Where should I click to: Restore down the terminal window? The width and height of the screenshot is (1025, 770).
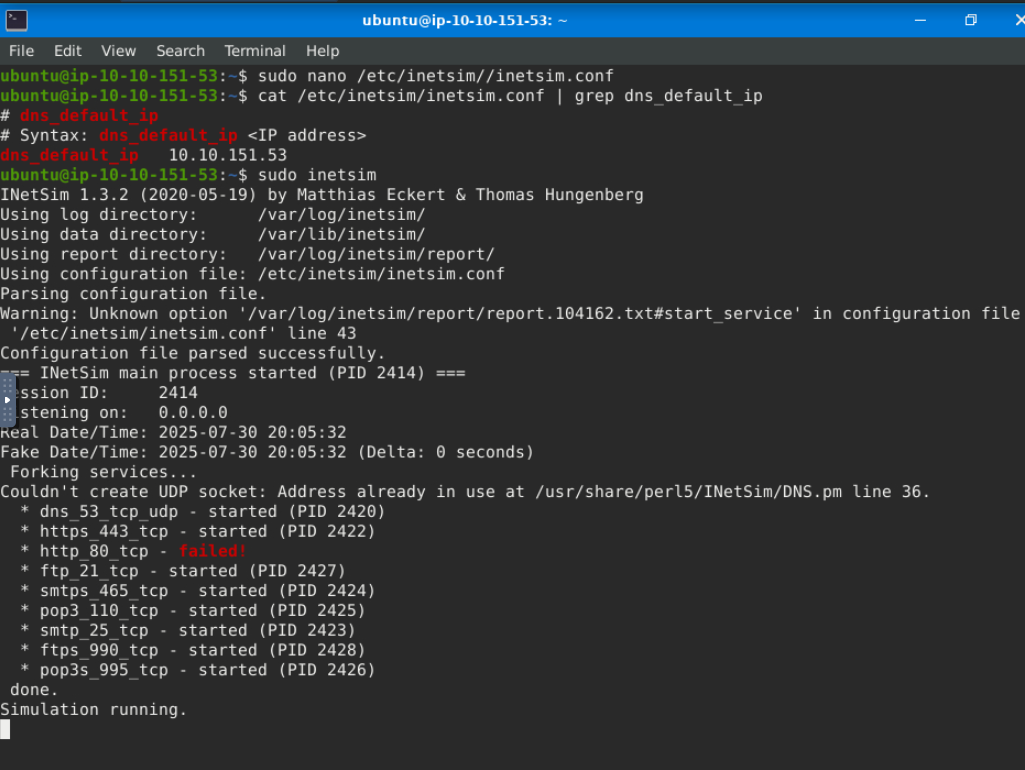[x=971, y=20]
